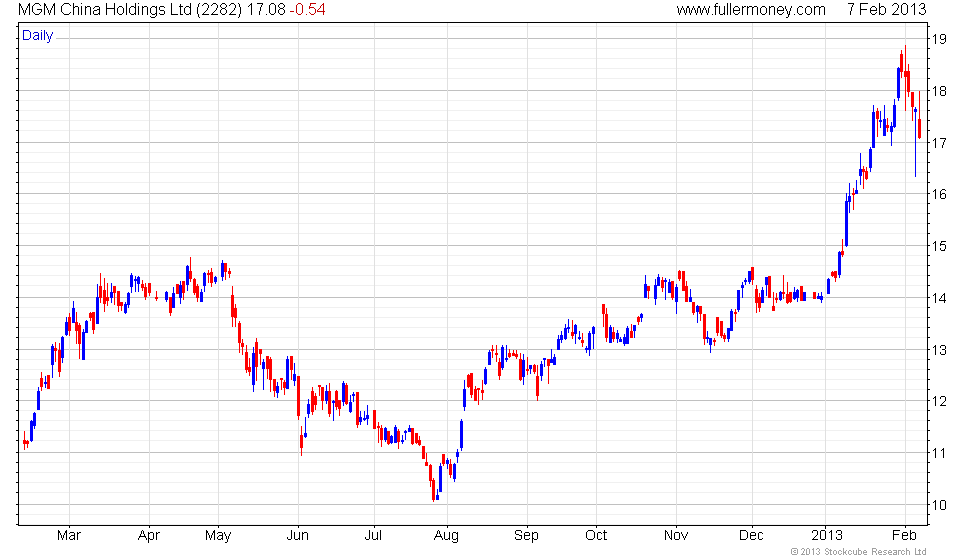Click the late-July candlestick low near 10
The width and height of the screenshot is (980, 560).
coord(433,489)
